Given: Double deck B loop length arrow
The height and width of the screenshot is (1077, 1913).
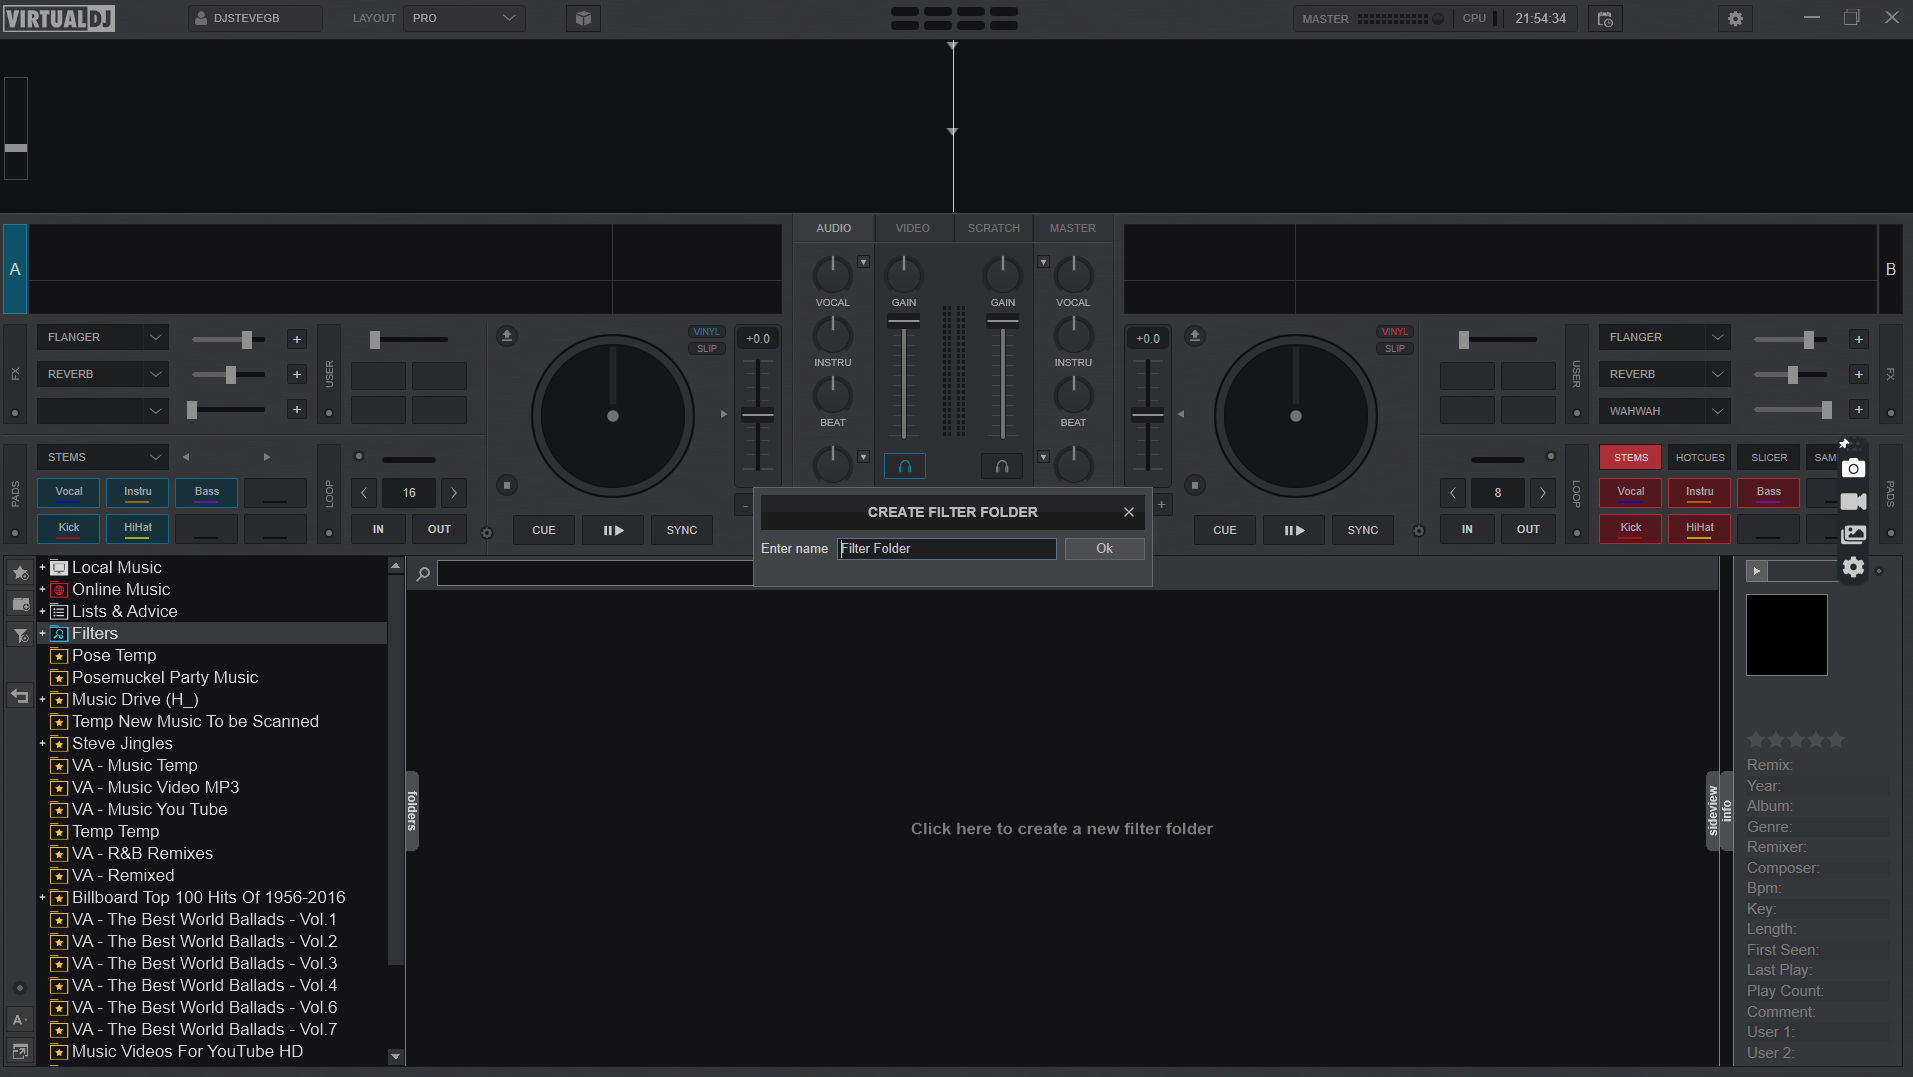Looking at the screenshot, I should point(1543,493).
